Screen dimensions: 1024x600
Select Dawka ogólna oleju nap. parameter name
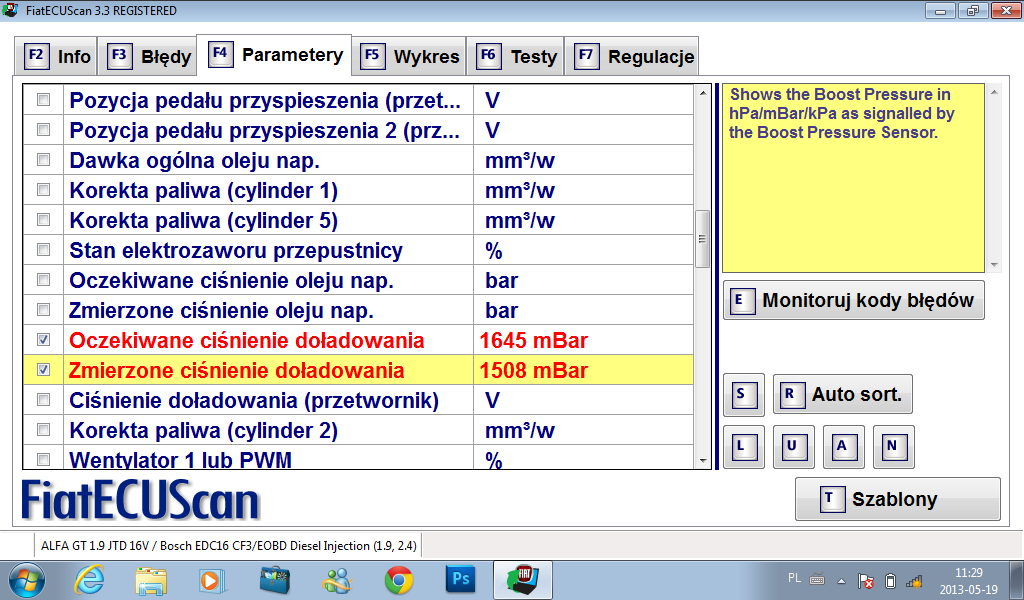click(x=195, y=161)
